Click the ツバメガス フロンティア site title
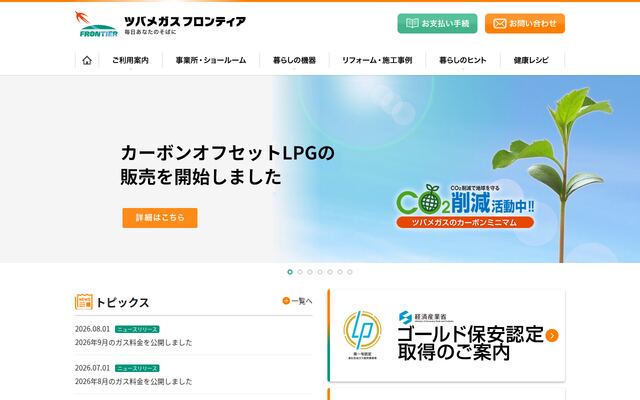 [185, 21]
